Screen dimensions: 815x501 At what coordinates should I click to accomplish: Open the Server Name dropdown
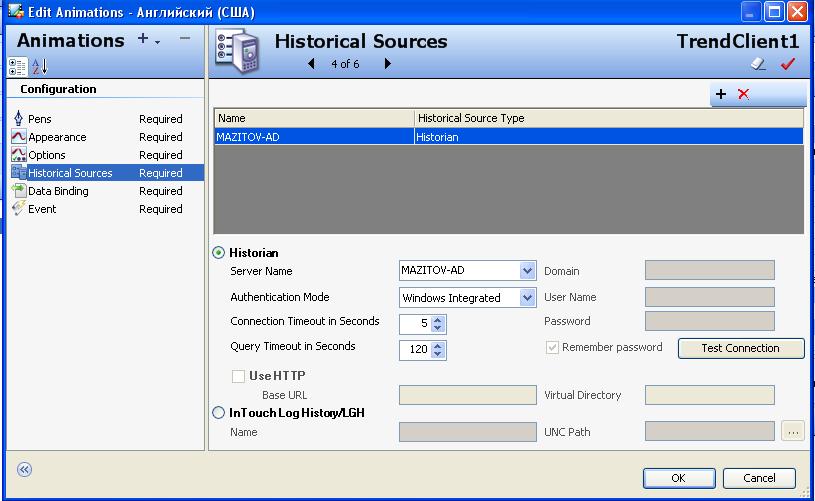(x=527, y=271)
